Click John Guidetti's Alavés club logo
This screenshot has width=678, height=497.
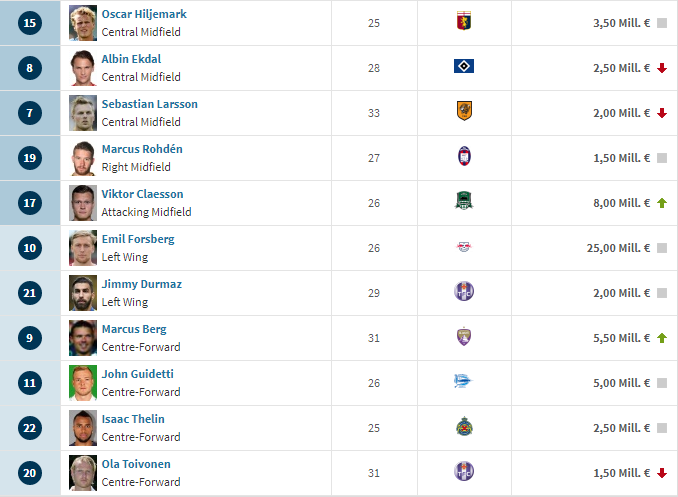463,381
